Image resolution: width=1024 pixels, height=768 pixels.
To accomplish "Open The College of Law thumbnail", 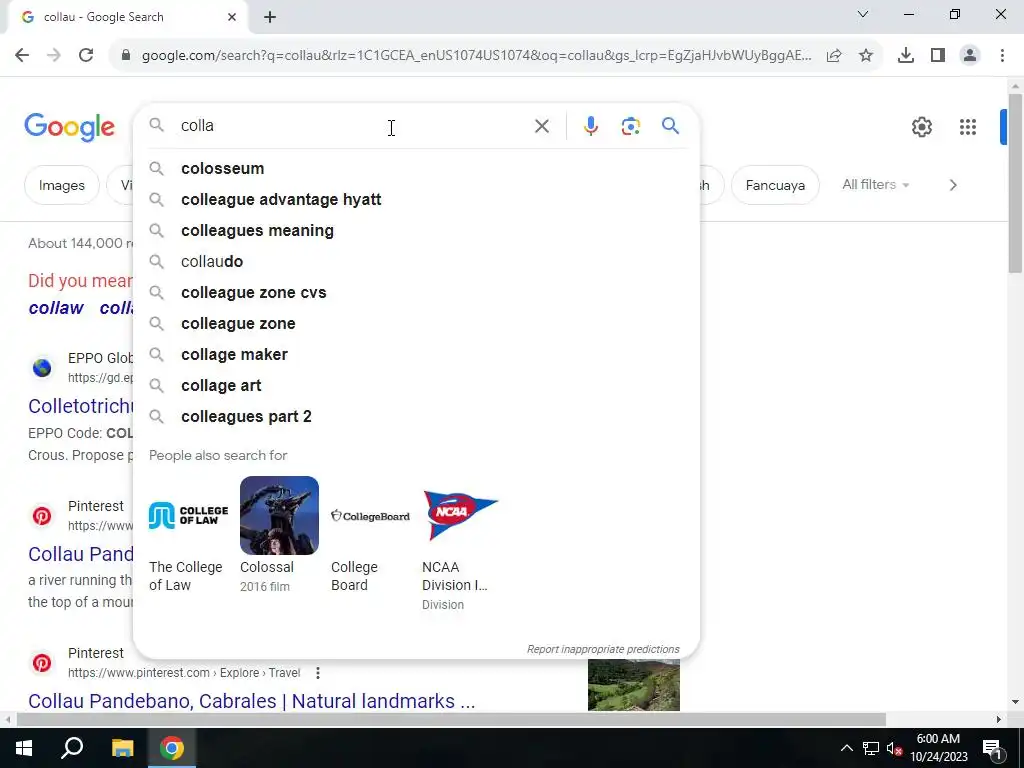I will click(x=188, y=516).
